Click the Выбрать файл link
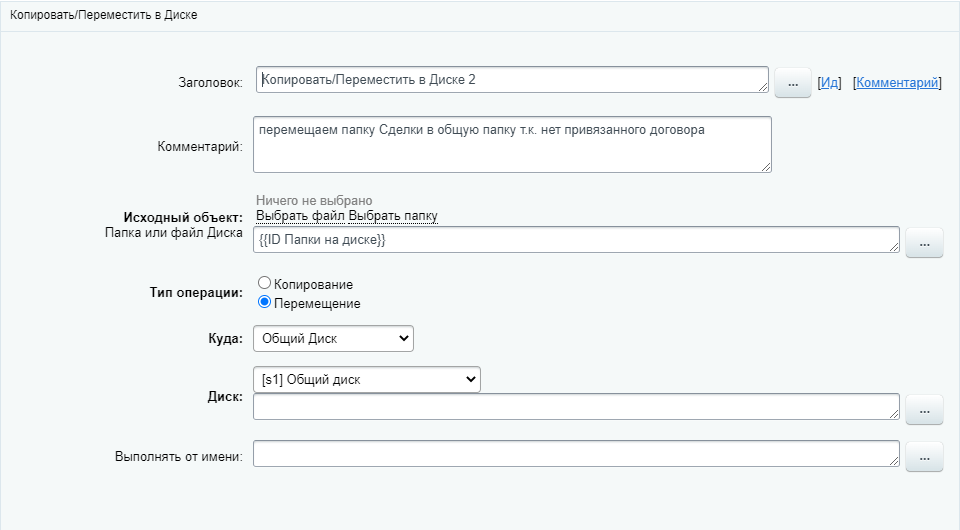Screen dimensions: 960x530 (x=300, y=216)
